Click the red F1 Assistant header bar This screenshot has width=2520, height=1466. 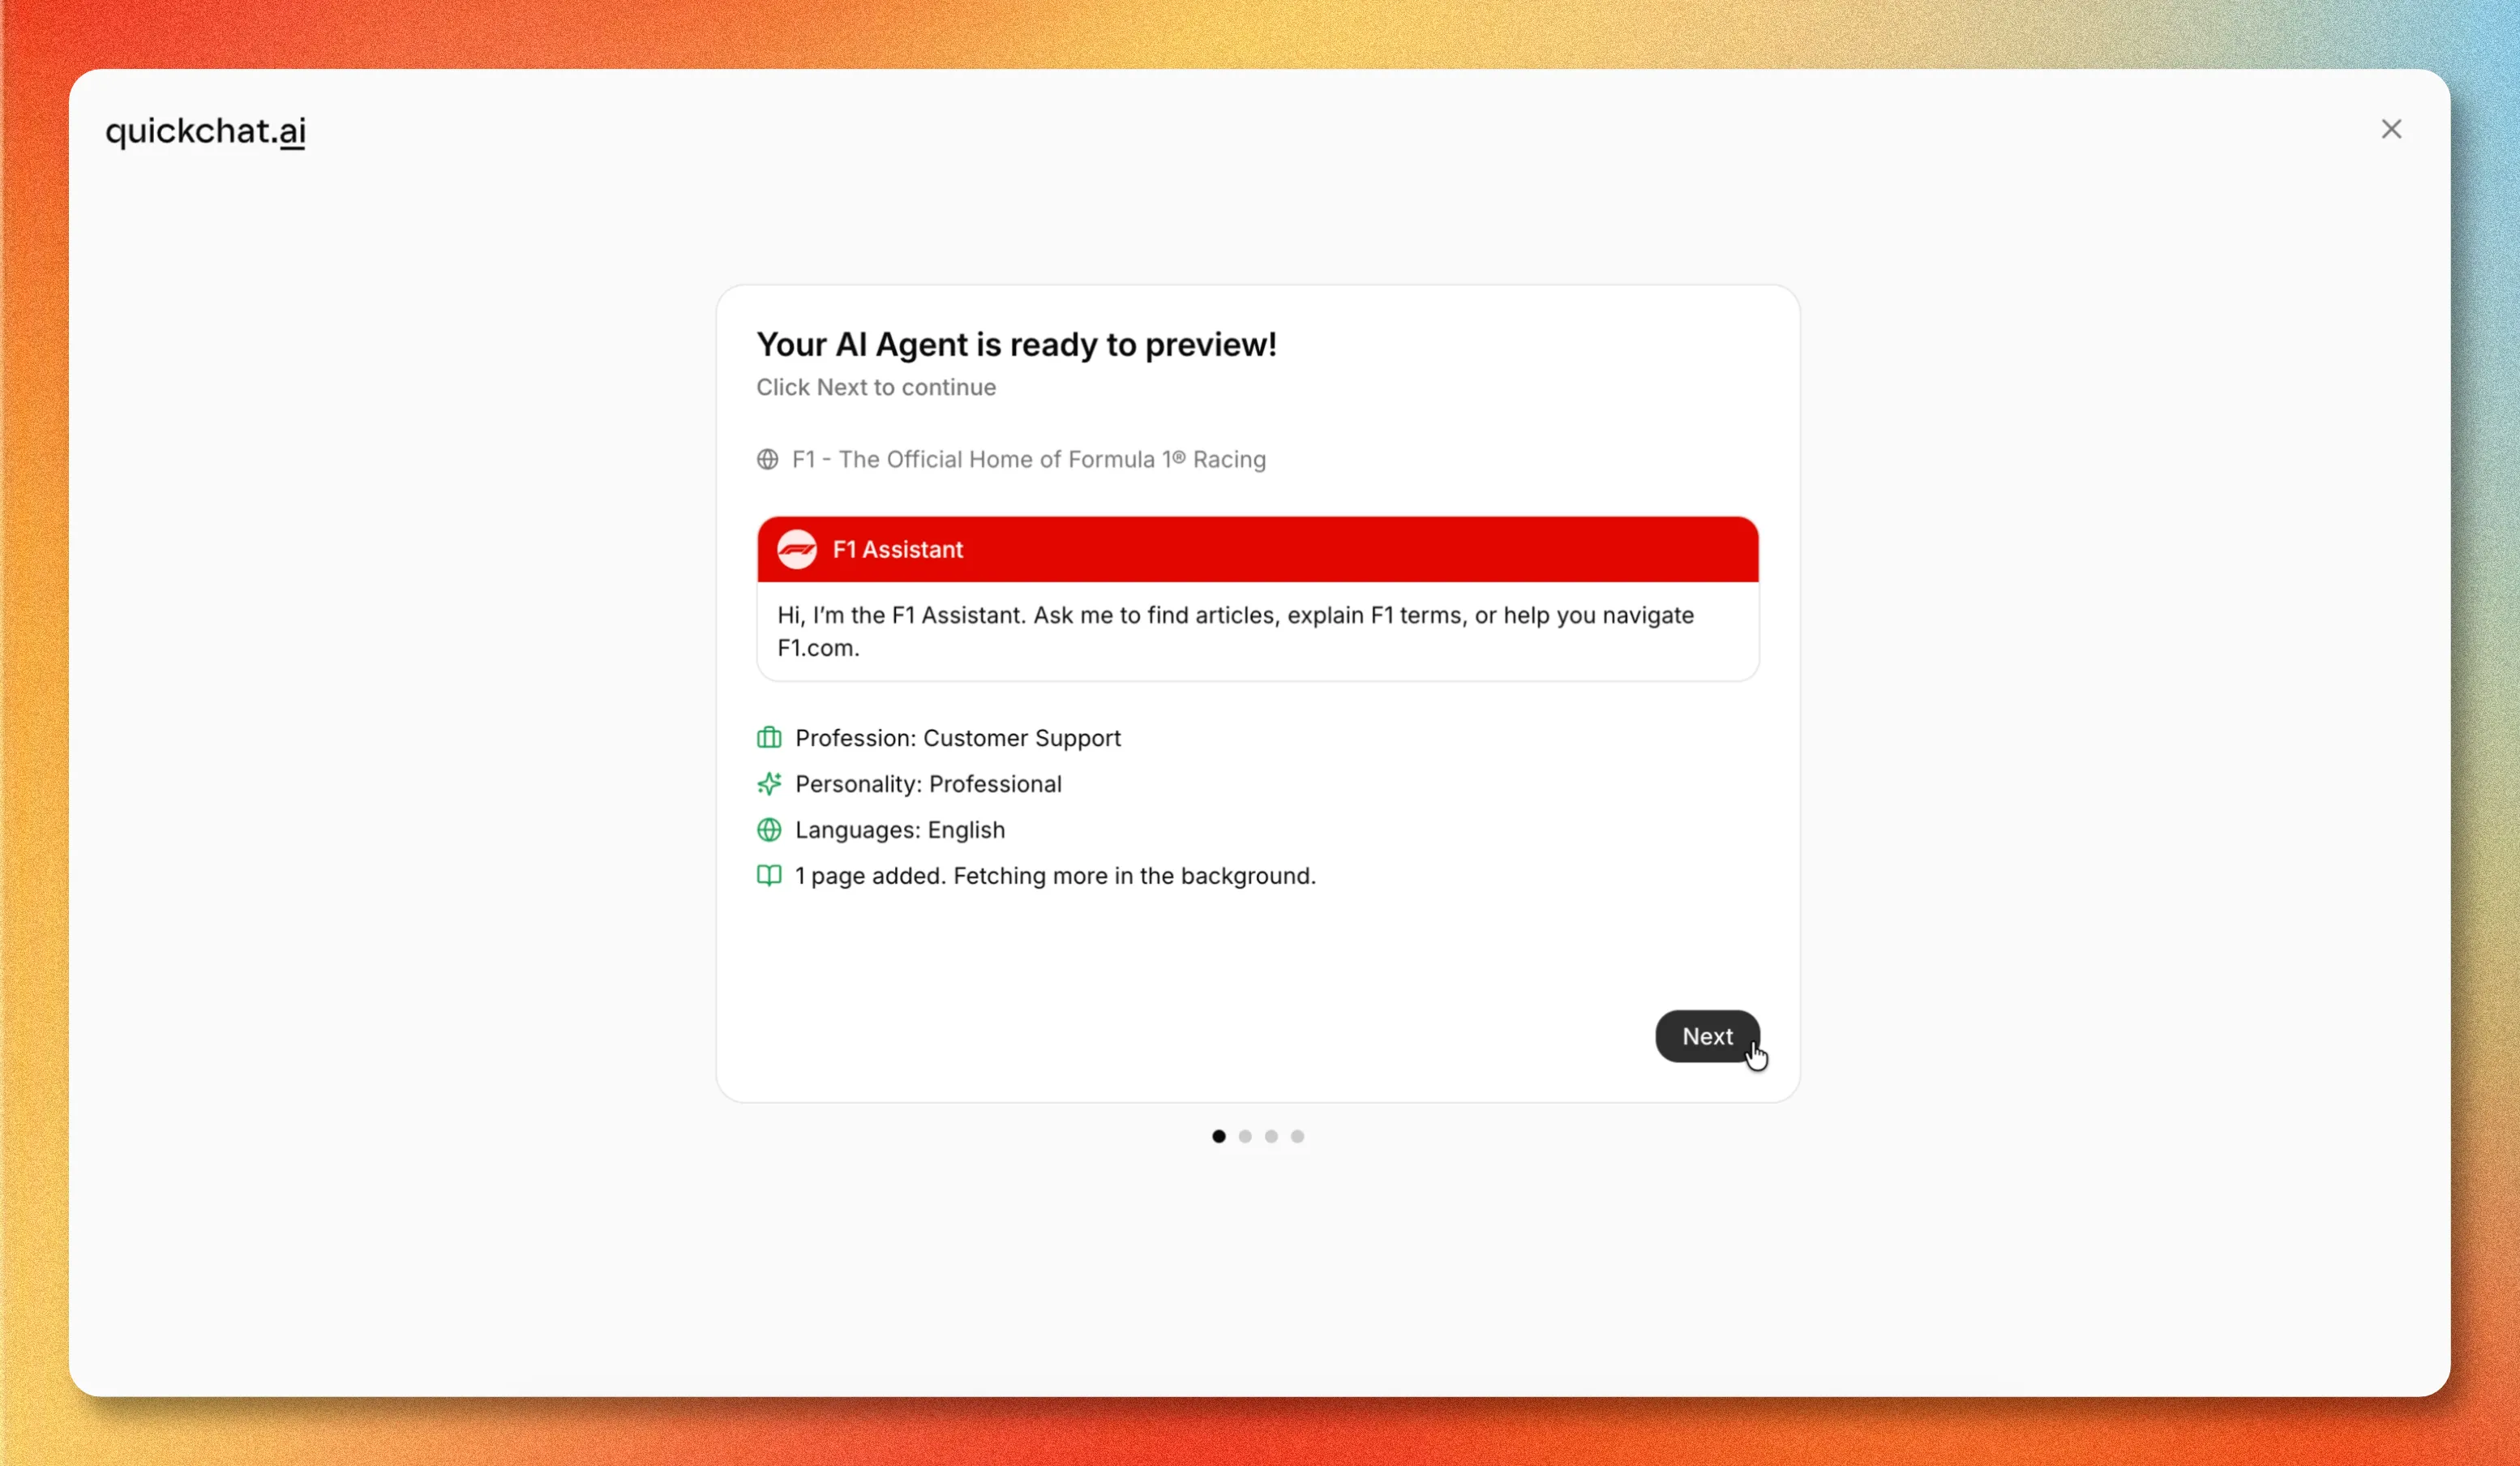point(1258,549)
